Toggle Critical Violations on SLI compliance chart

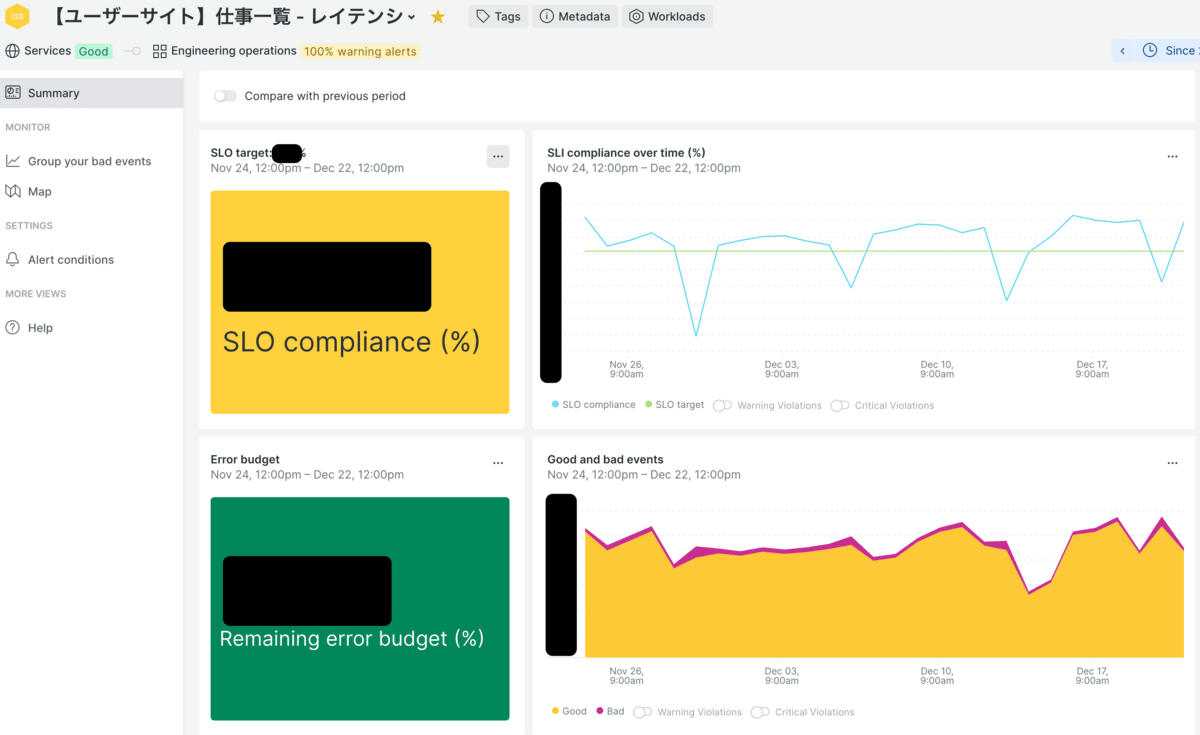(840, 405)
